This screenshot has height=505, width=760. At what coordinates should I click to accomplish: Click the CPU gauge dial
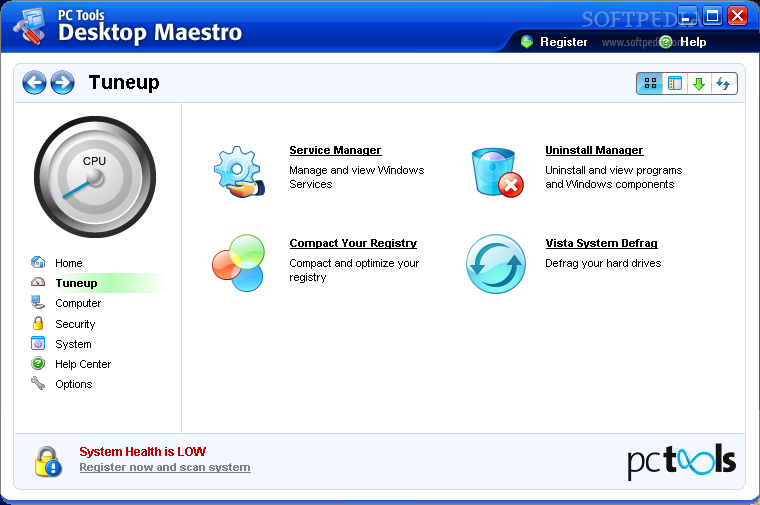[95, 177]
